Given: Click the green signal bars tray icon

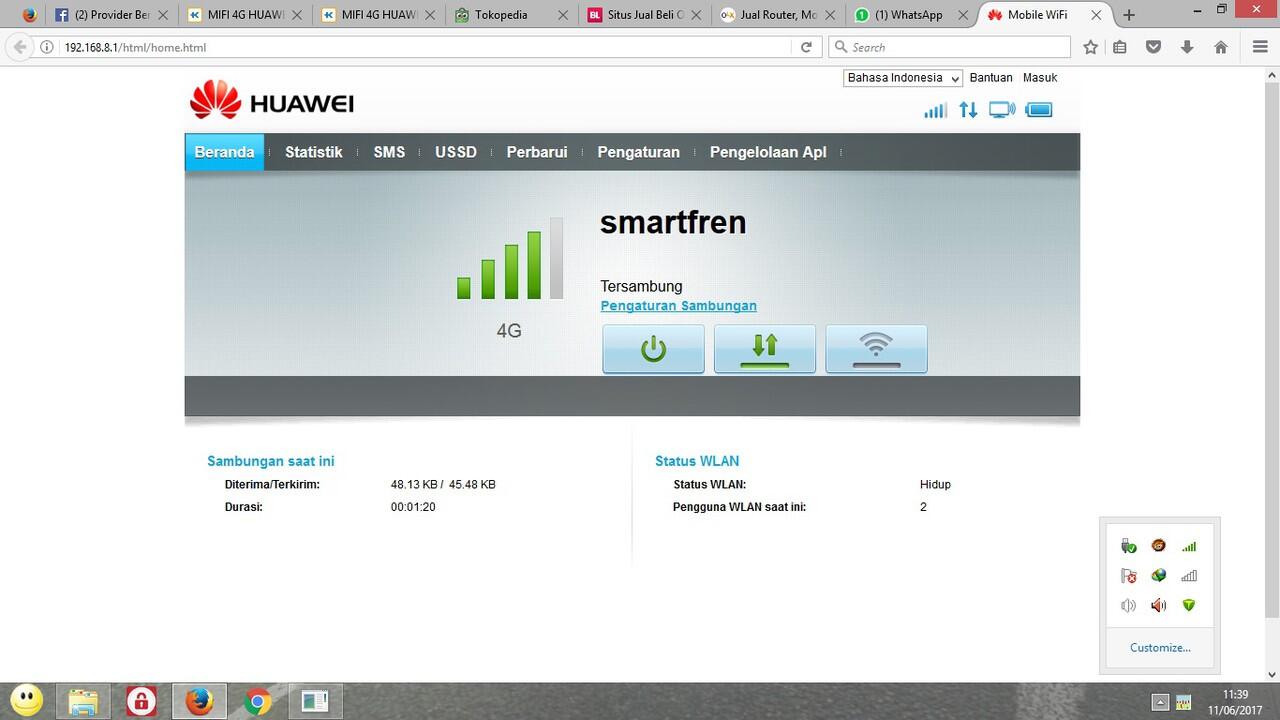Looking at the screenshot, I should pyautogui.click(x=1189, y=546).
